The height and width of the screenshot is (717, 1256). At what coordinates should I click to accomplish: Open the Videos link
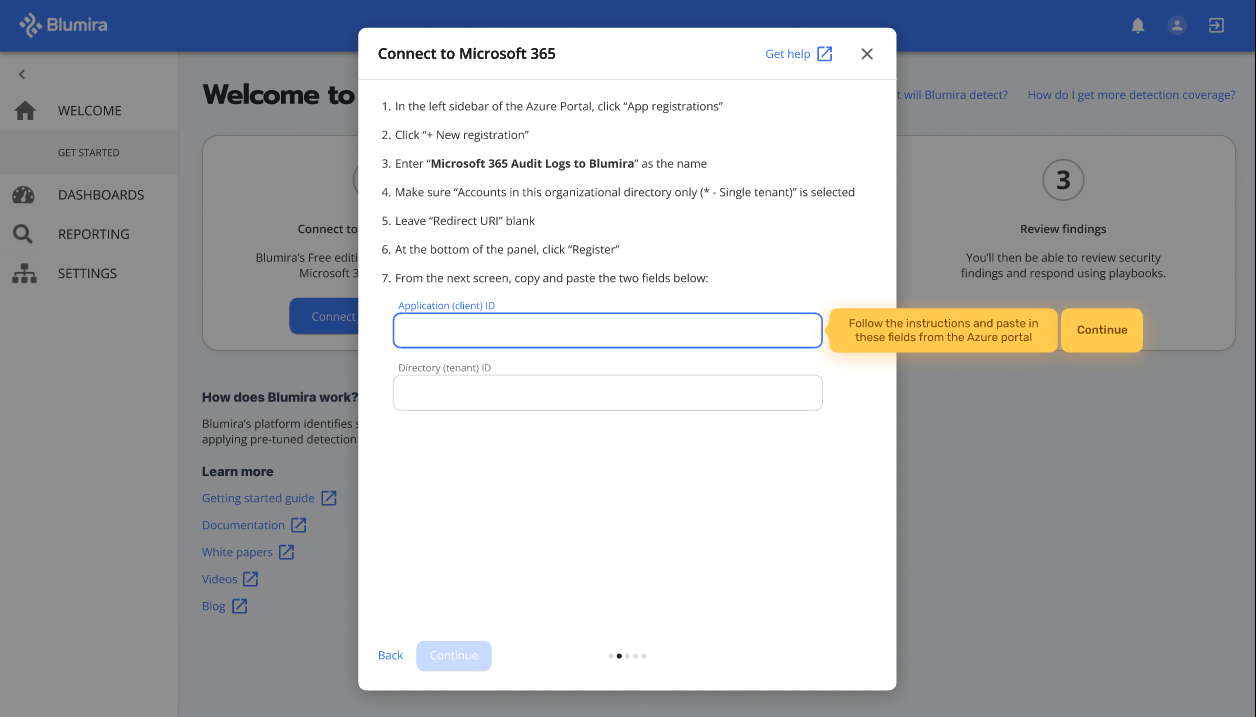point(220,579)
